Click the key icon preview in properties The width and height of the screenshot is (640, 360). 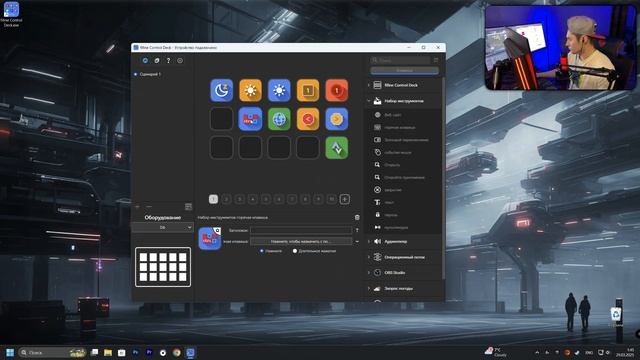pos(210,238)
